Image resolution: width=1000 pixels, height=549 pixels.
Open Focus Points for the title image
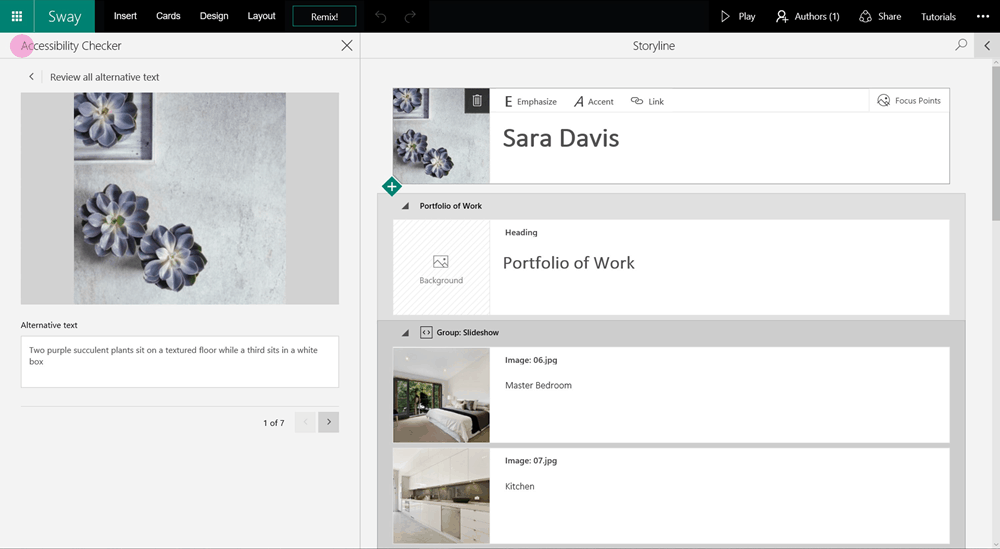[x=909, y=101]
